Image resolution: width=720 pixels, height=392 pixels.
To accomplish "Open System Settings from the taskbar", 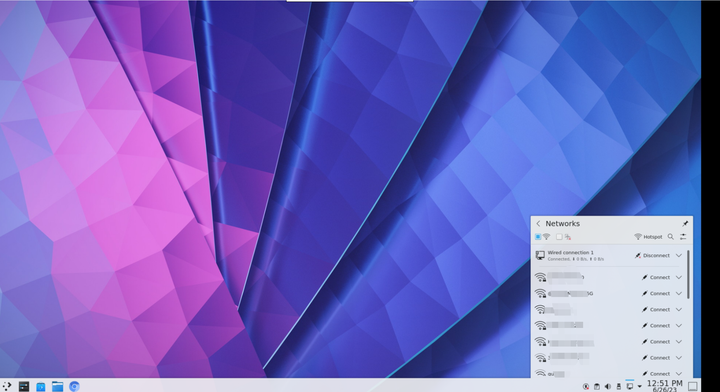I will pos(24,386).
